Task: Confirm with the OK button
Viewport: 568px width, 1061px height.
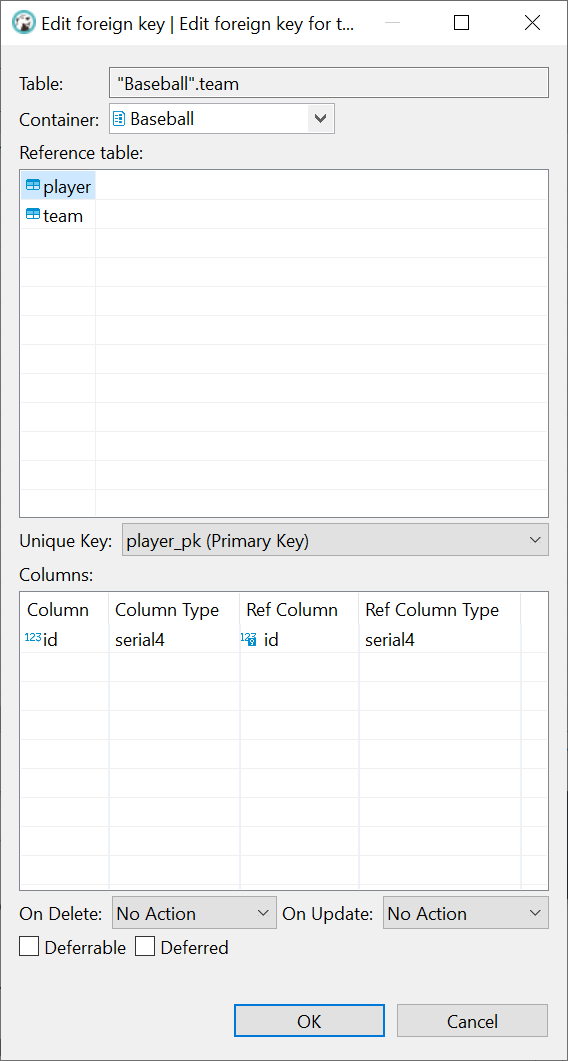Action: pos(309,1020)
